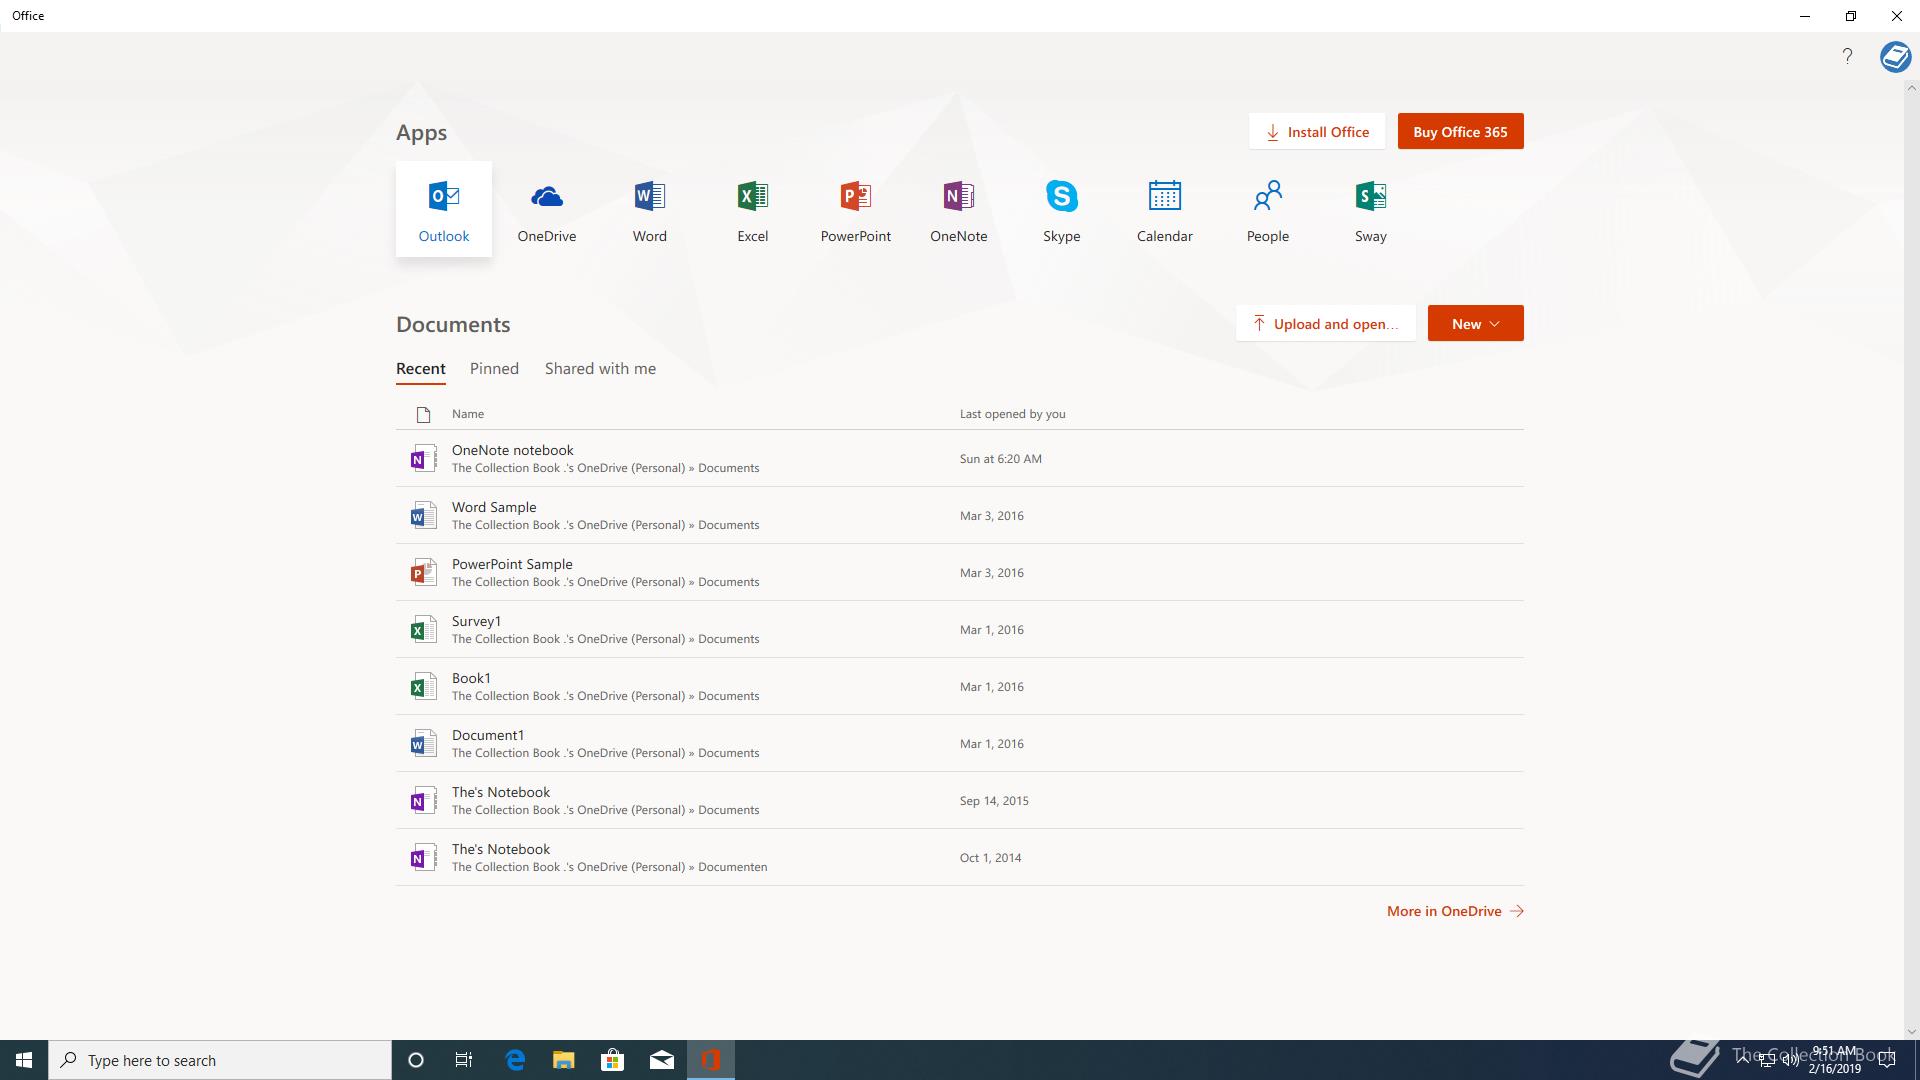Click the scrollbar up arrow
Screen dimensions: 1920x1080
click(x=1911, y=88)
